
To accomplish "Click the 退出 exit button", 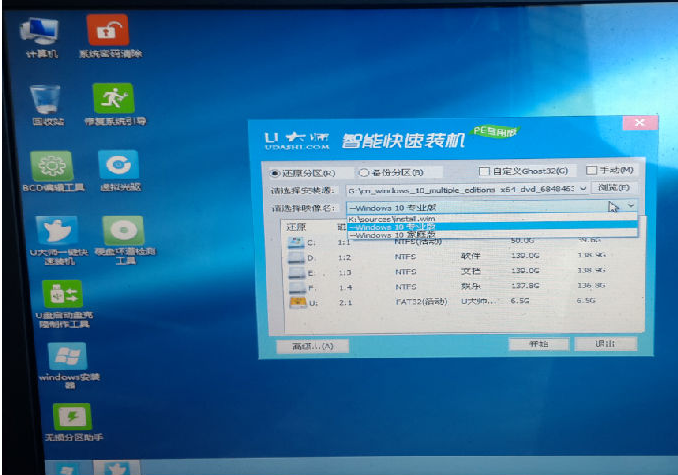I will [605, 344].
